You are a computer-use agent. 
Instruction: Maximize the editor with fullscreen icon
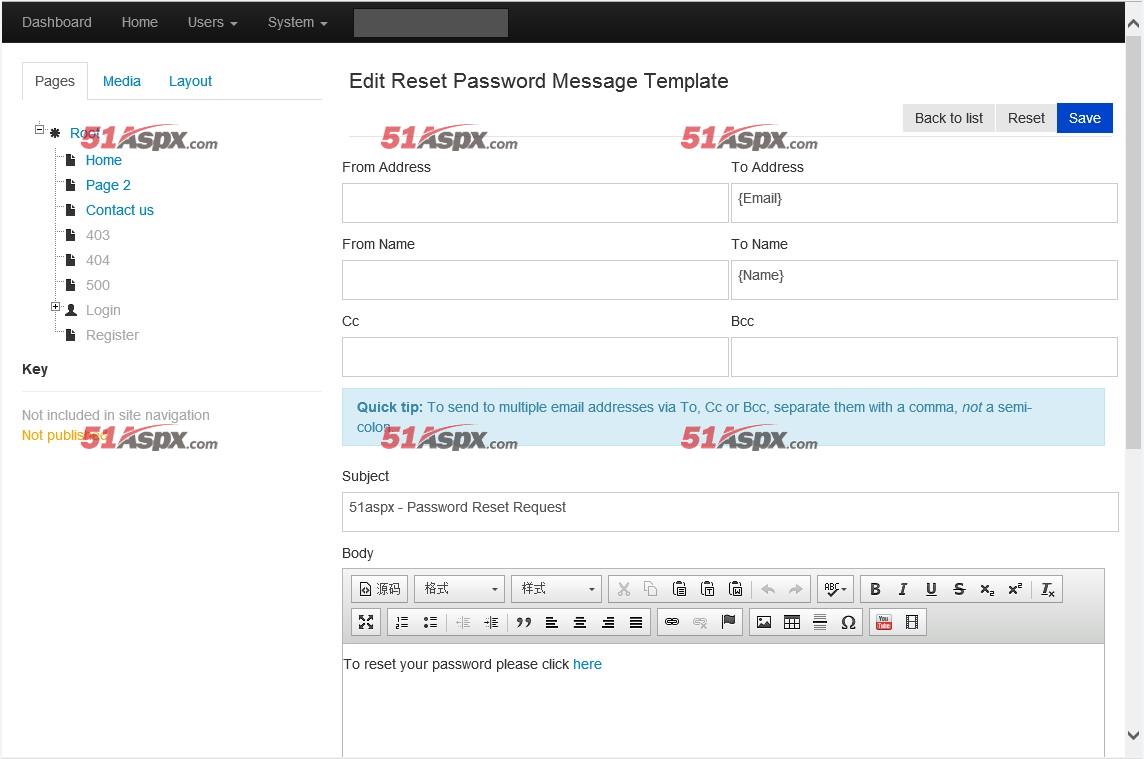(366, 623)
